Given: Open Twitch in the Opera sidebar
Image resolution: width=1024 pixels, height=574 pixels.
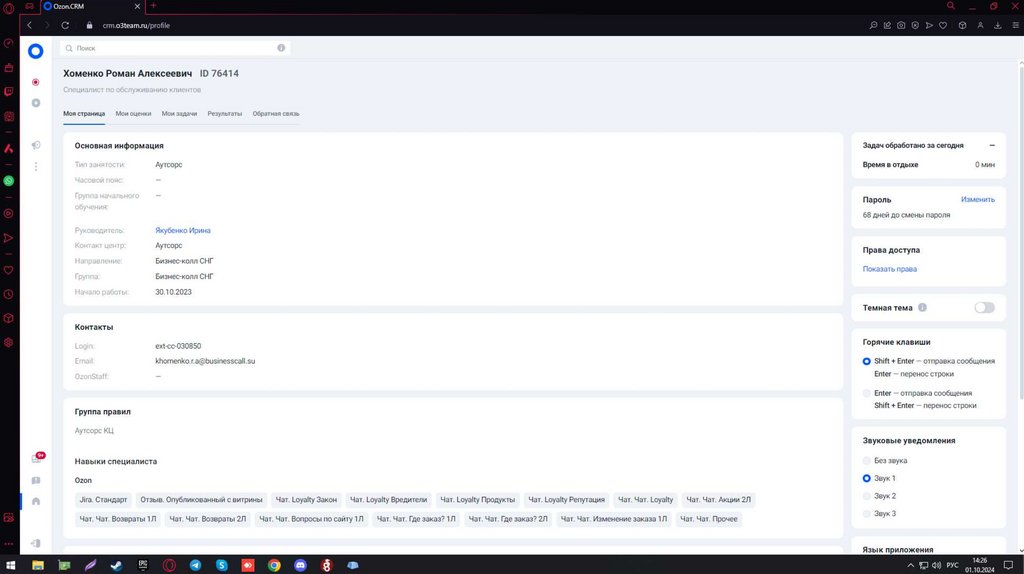Looking at the screenshot, I should pyautogui.click(x=8, y=91).
